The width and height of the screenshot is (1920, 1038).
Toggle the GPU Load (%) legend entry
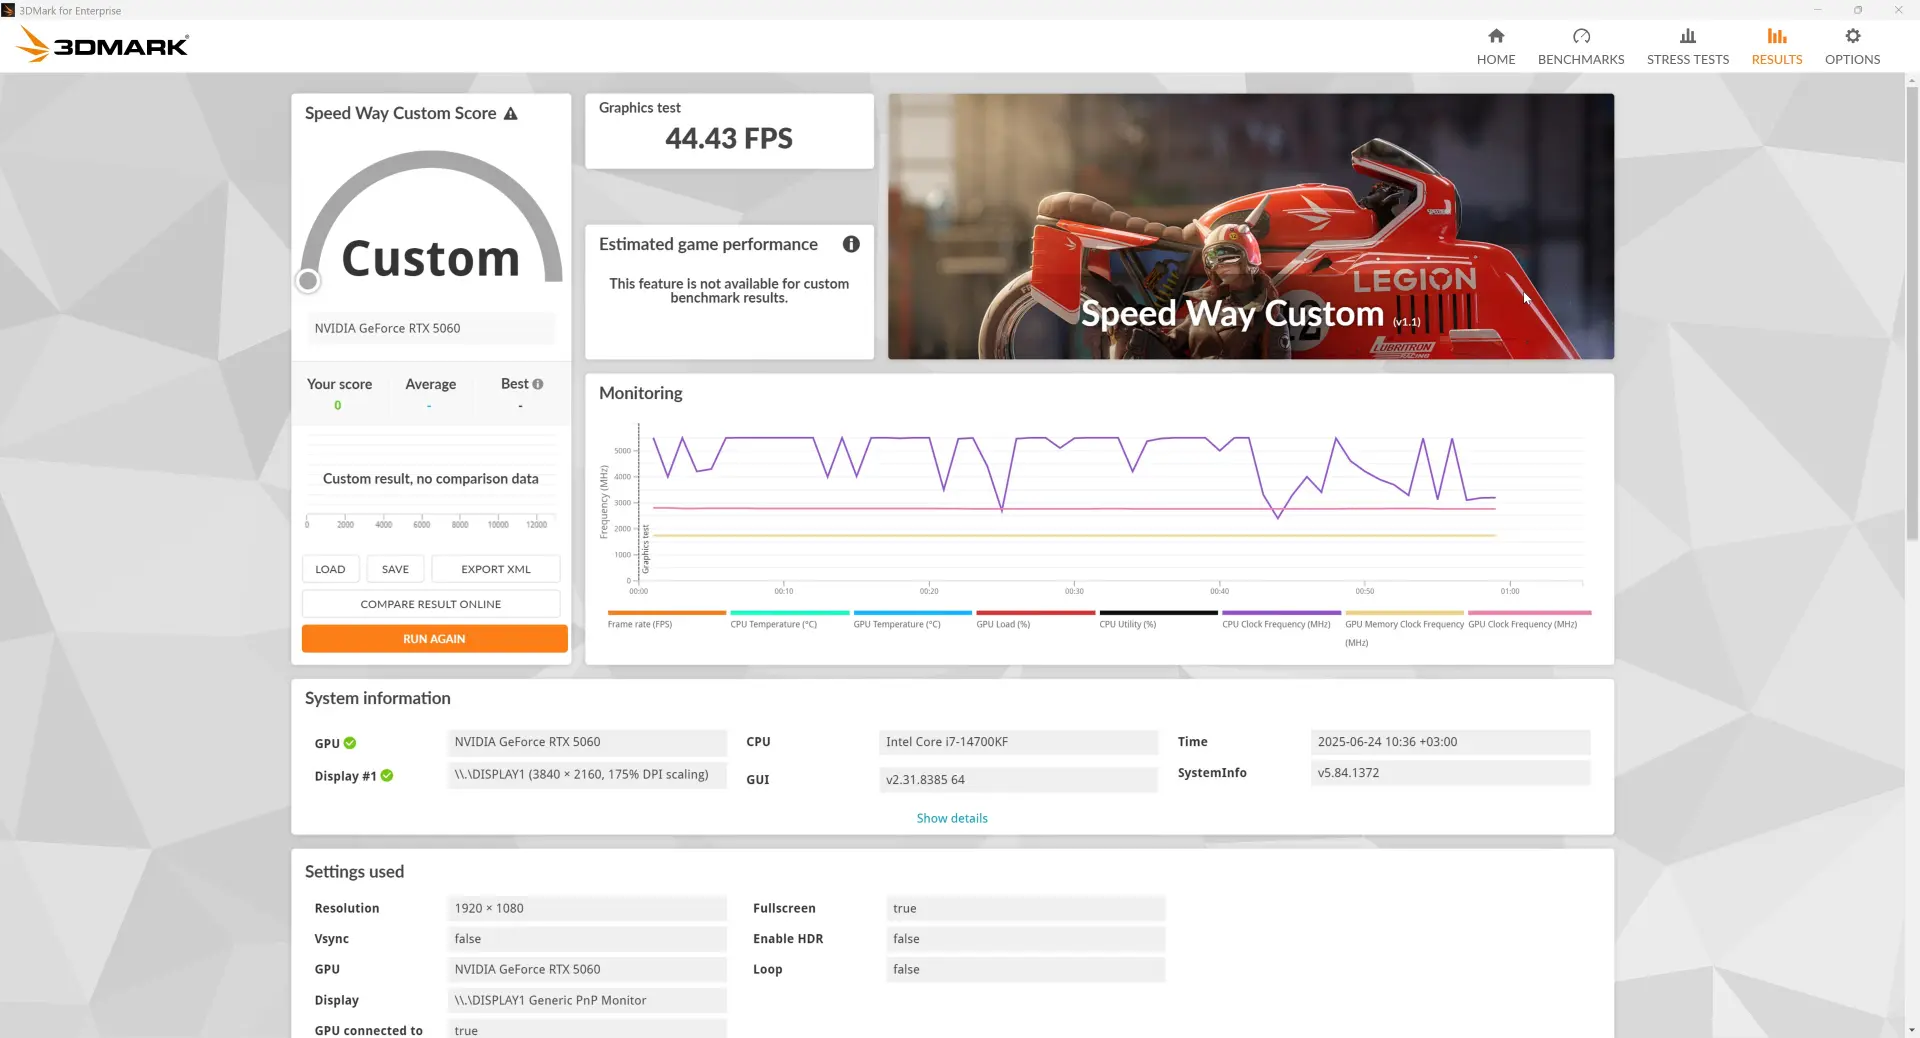coord(1035,619)
